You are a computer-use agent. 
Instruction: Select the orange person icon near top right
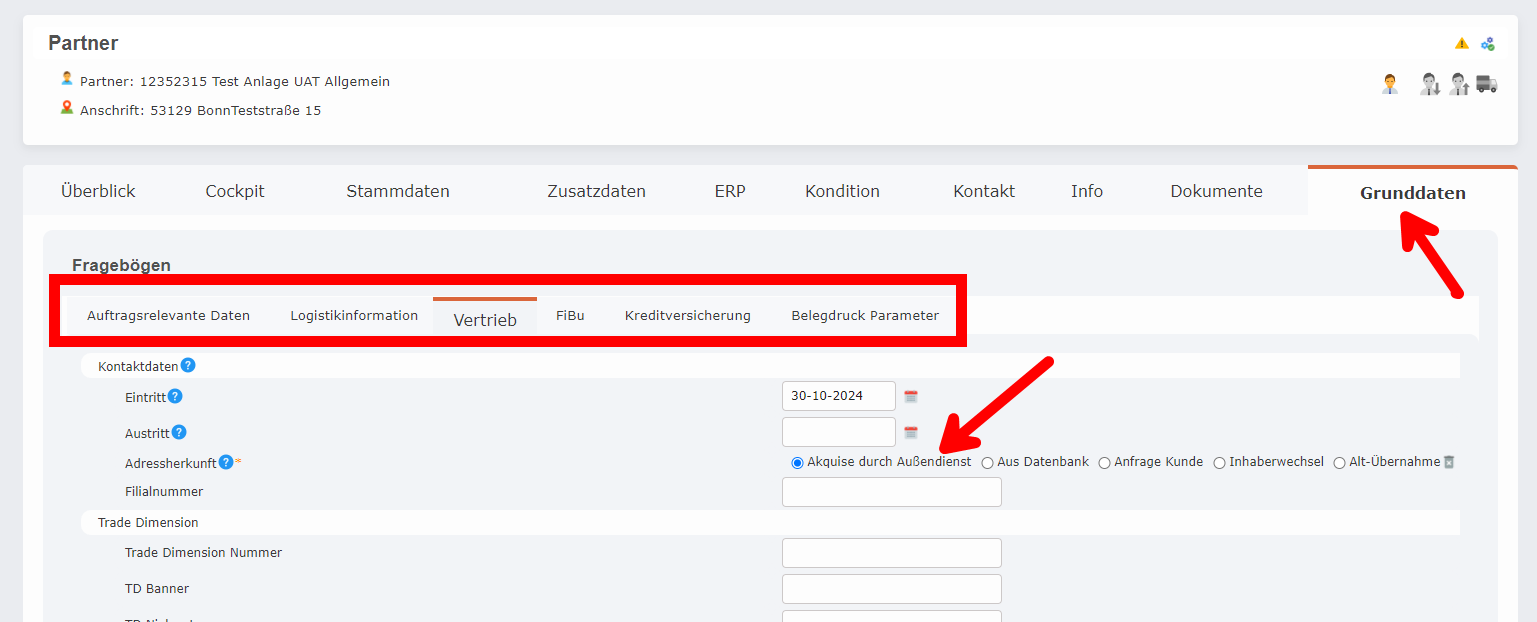pos(1390,84)
